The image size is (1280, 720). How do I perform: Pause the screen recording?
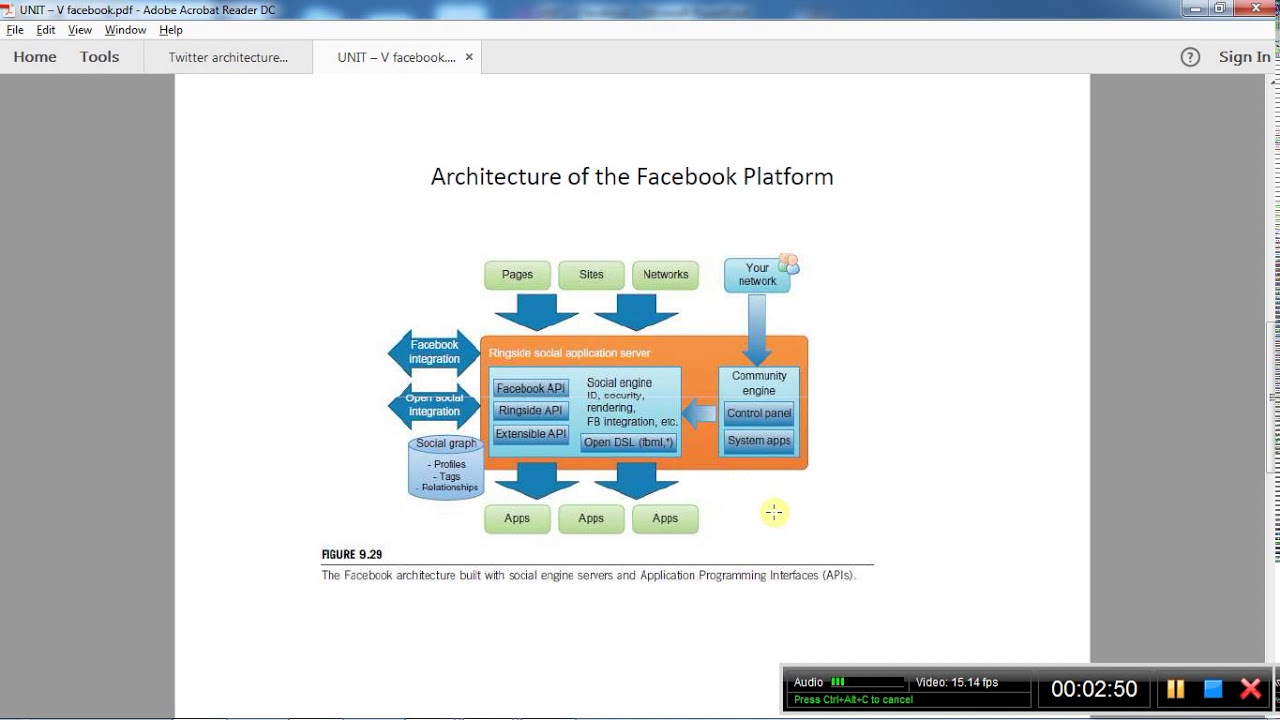click(x=1175, y=689)
